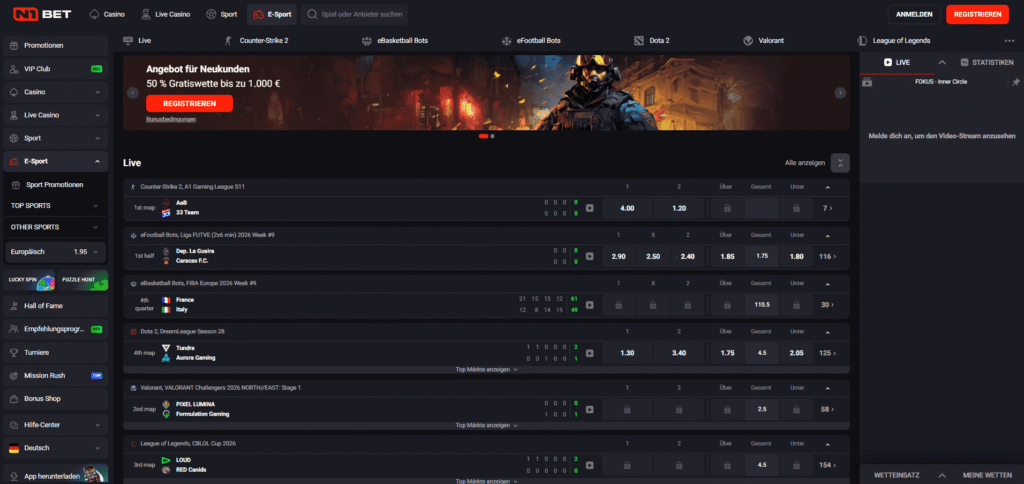Image resolution: width=1024 pixels, height=484 pixels.
Task: Open the Deutsch language dropdown
Action: coord(56,448)
